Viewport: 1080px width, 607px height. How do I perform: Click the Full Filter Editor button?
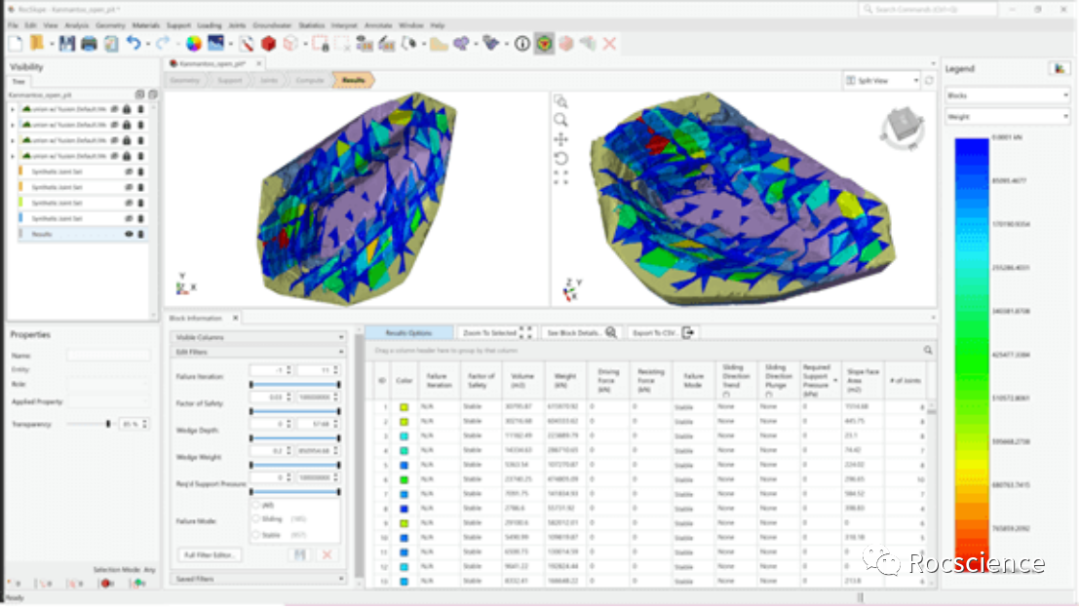click(209, 554)
